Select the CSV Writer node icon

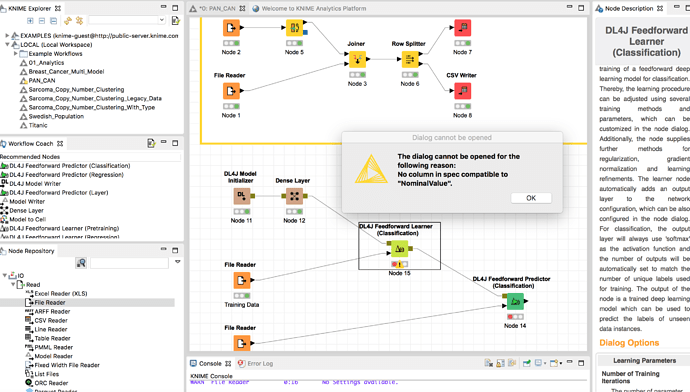pos(462,91)
